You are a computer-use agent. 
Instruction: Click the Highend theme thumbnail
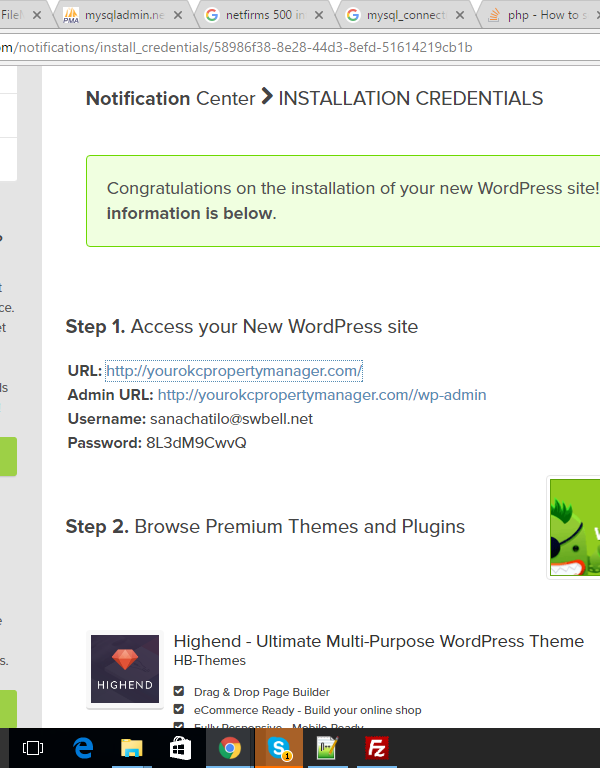(x=125, y=670)
